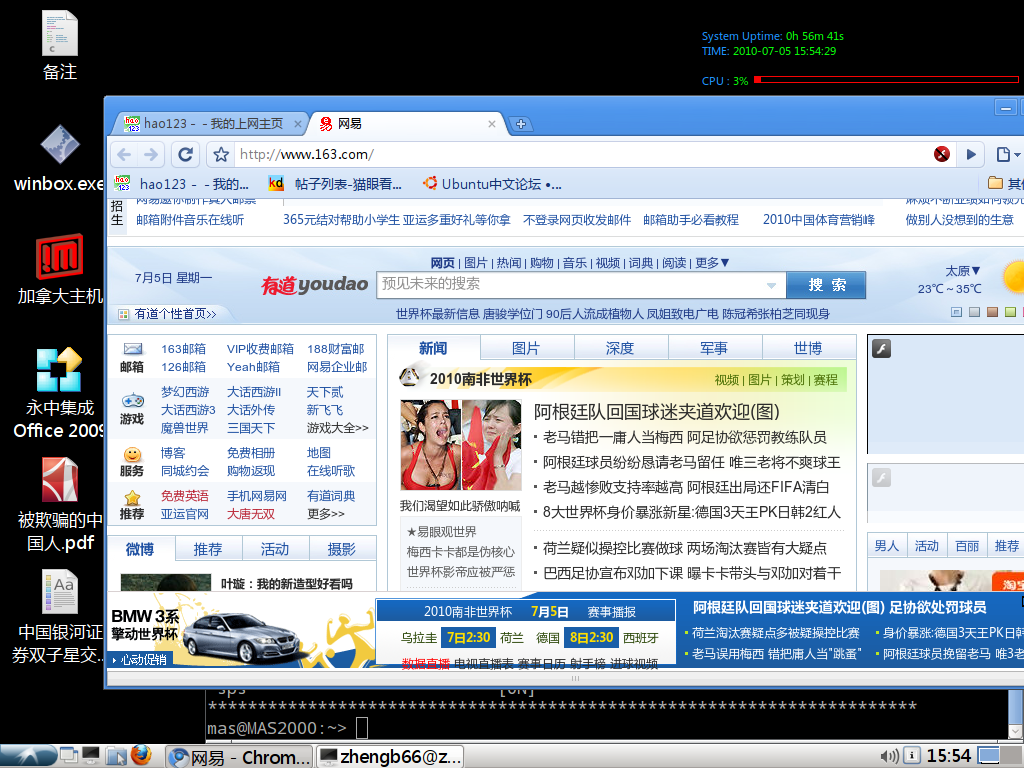1024x768 pixels.
Task: Open the Ubuntu中文论坛 bookmark
Action: click(x=492, y=184)
